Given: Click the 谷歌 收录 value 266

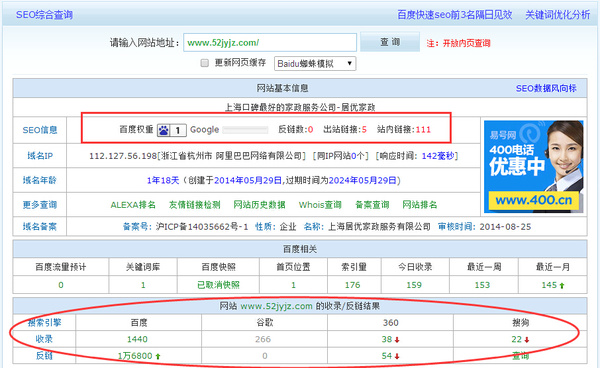Looking at the screenshot, I should pyautogui.click(x=263, y=339).
